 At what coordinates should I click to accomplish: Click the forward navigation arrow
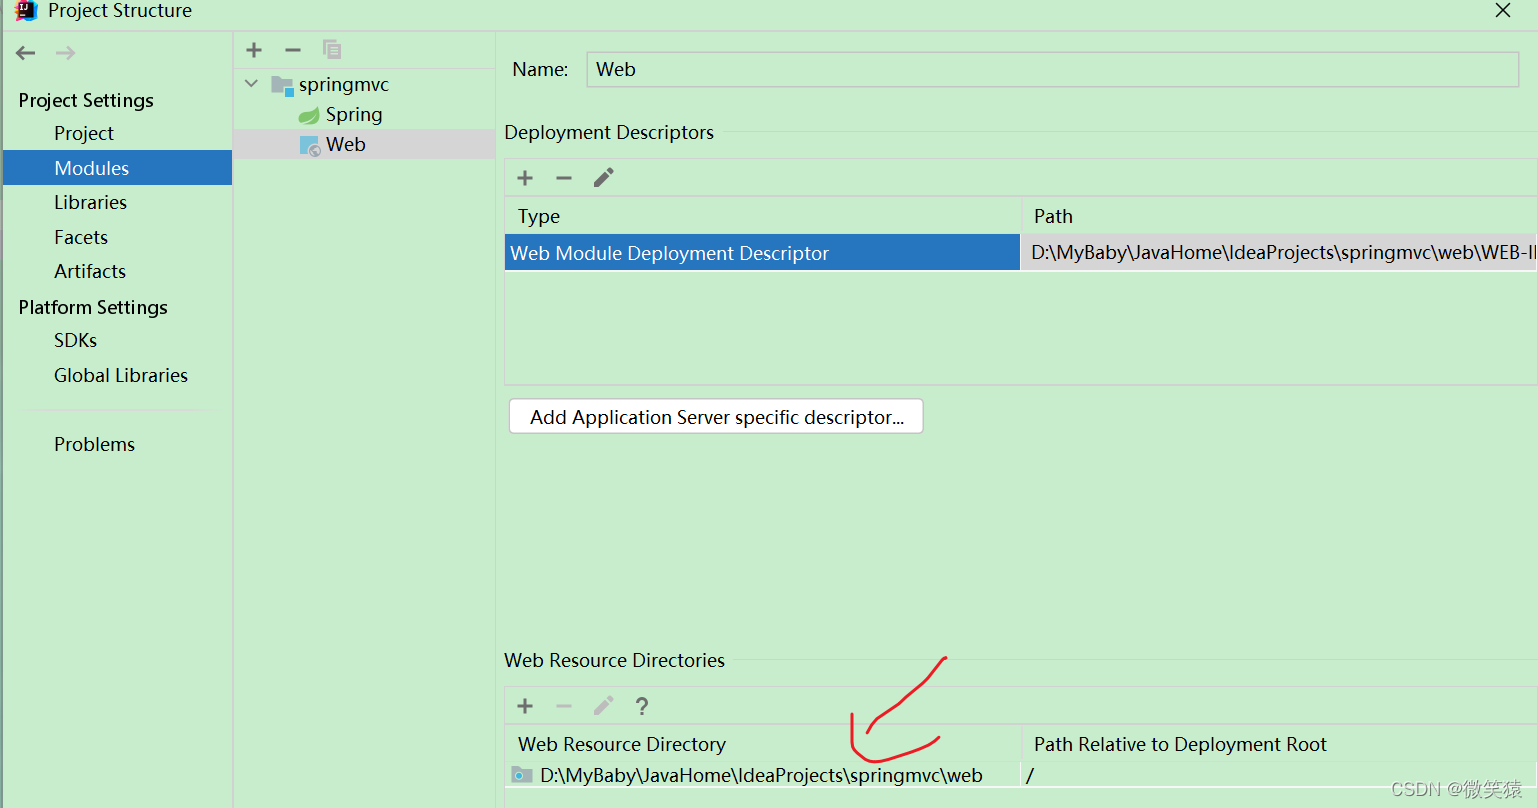pos(66,53)
